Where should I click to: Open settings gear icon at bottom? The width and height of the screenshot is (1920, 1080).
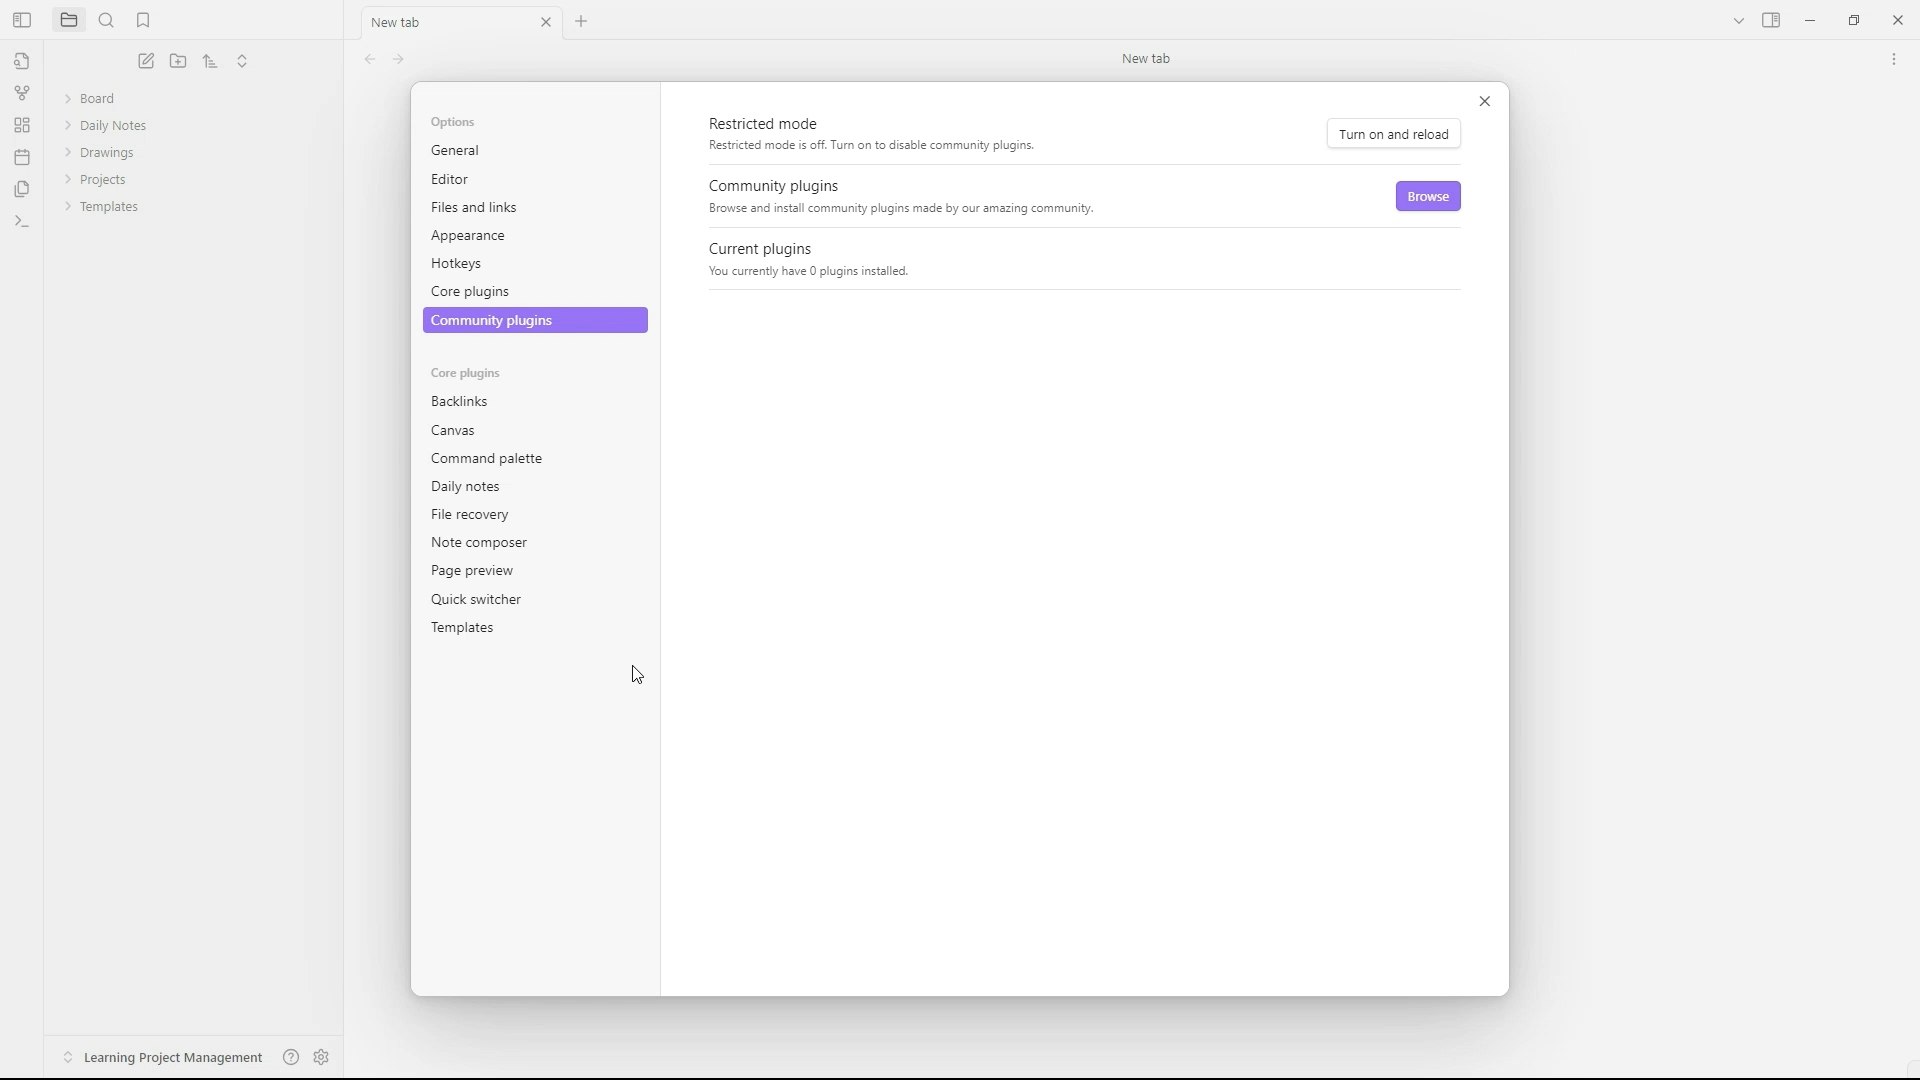(321, 1057)
